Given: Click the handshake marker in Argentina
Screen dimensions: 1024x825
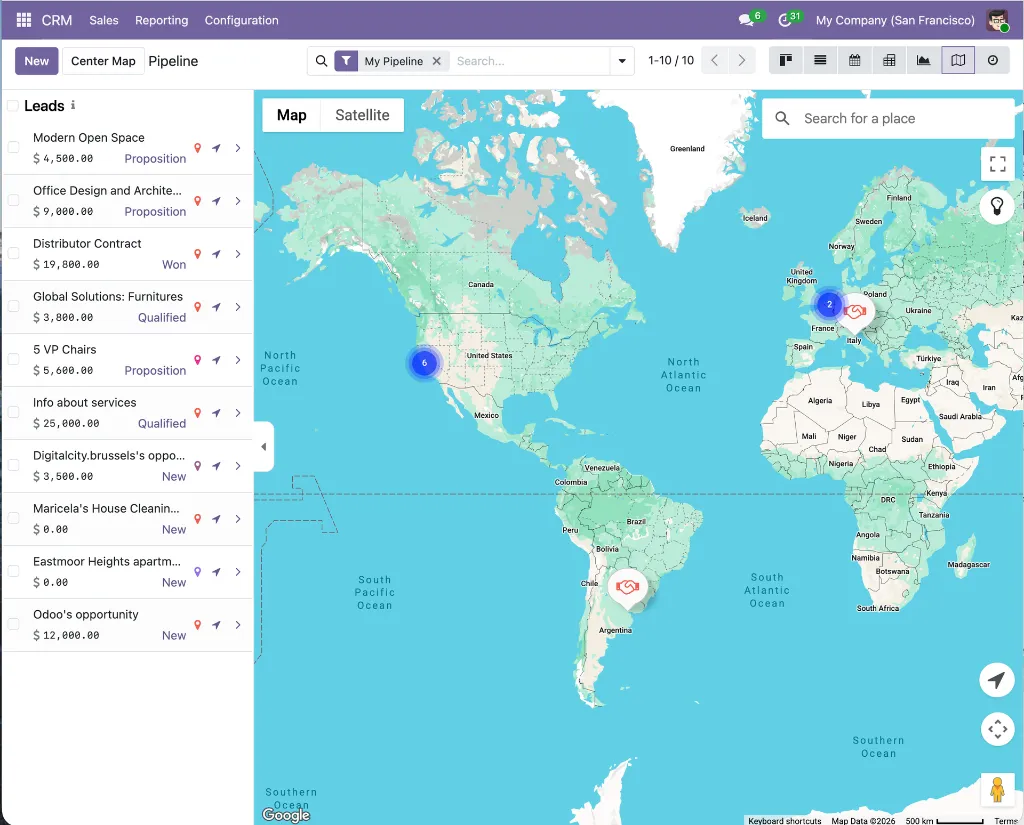Looking at the screenshot, I should [627, 587].
